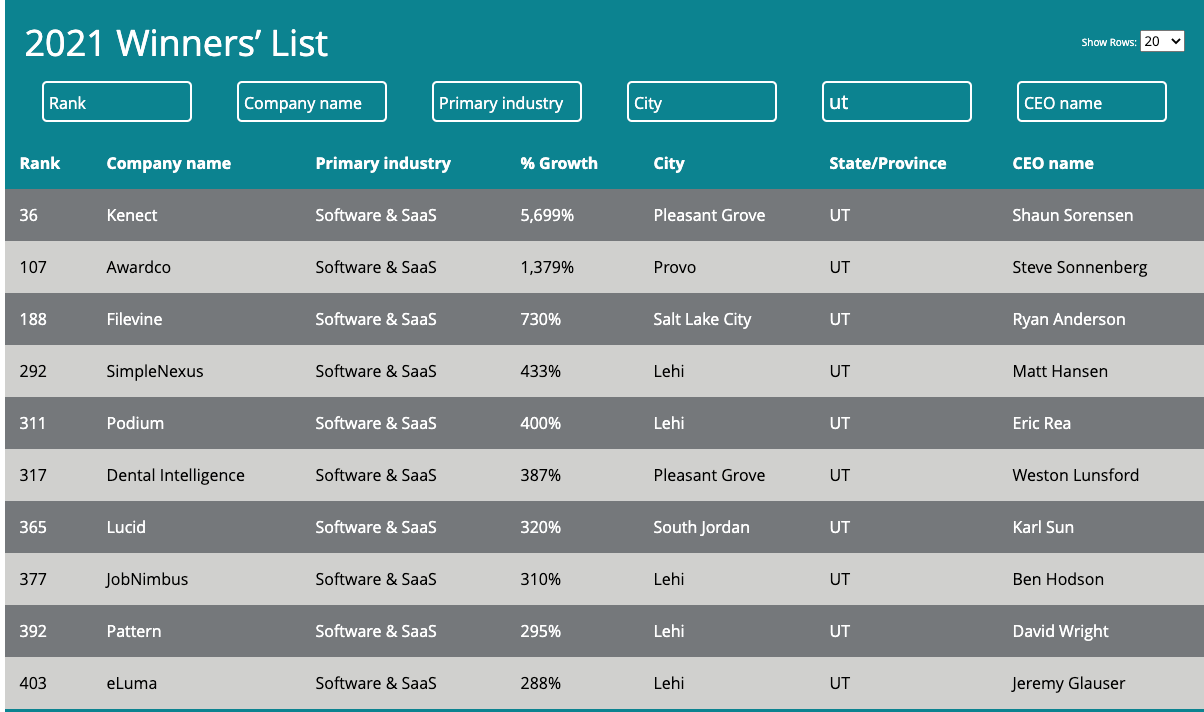Click rank 392 in the table
The image size is (1204, 712).
coord(33,631)
